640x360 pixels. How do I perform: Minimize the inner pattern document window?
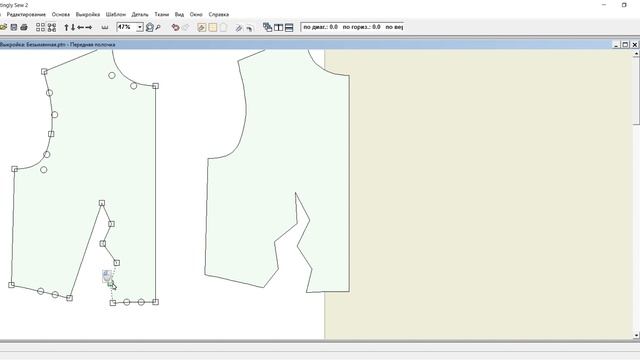click(616, 44)
